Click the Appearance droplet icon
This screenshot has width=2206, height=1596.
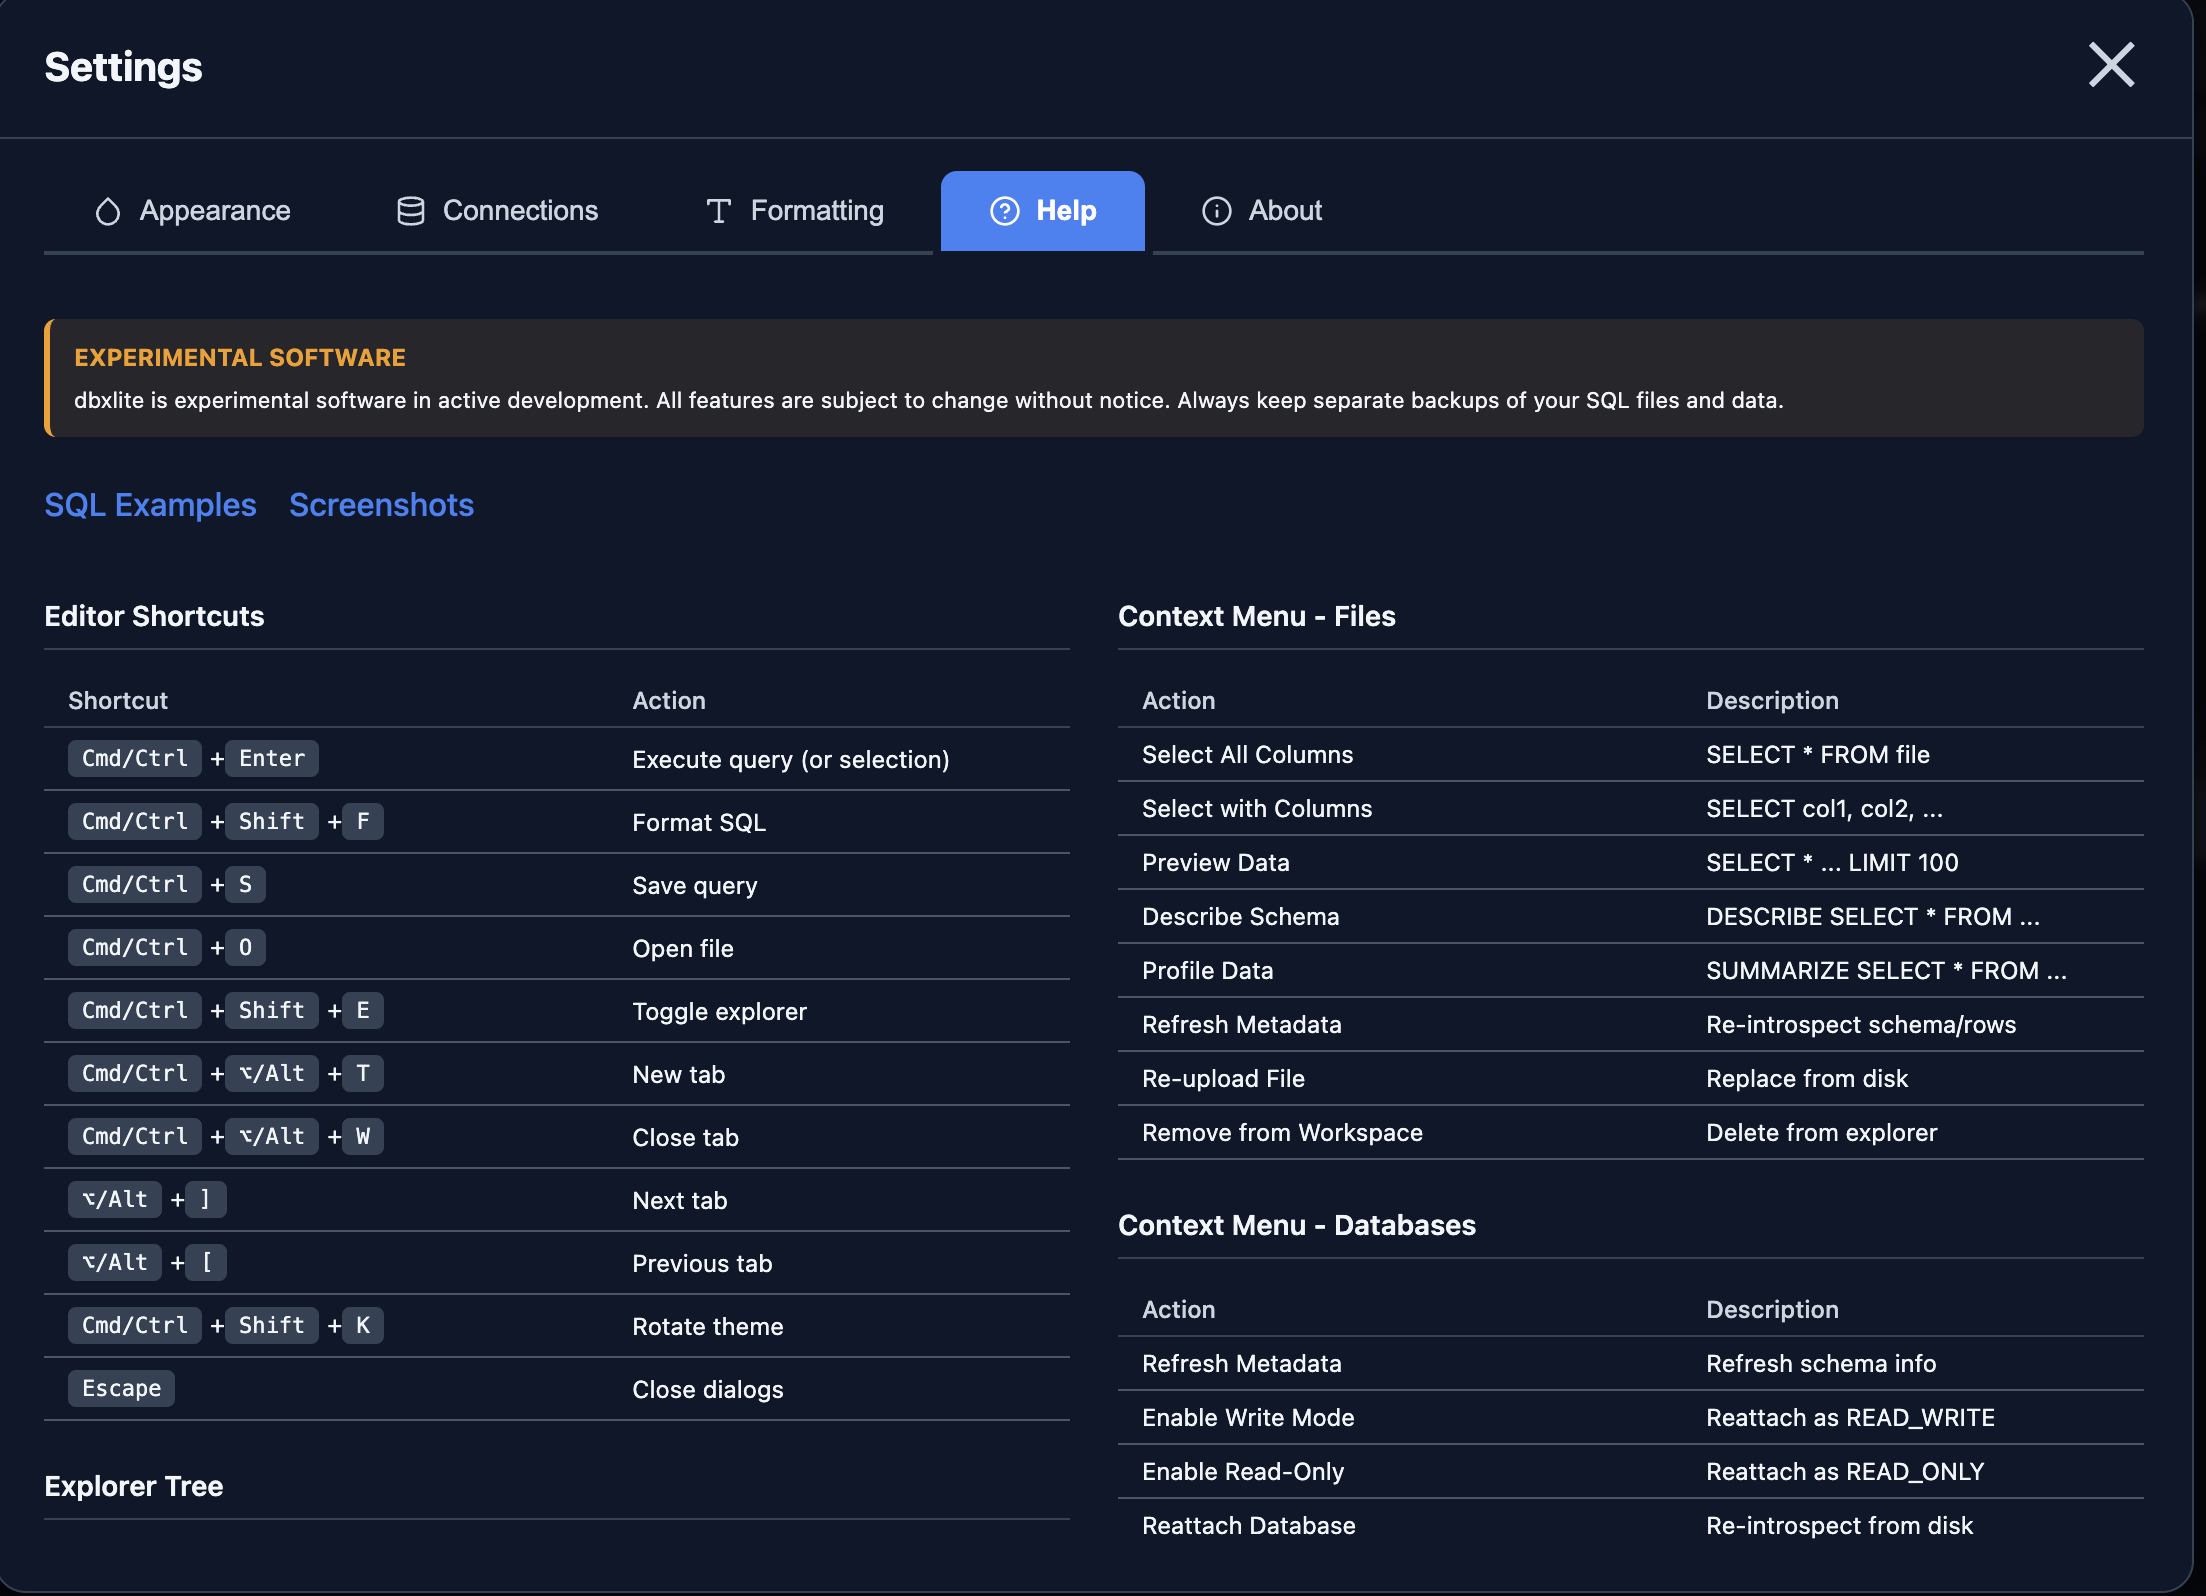(x=108, y=211)
